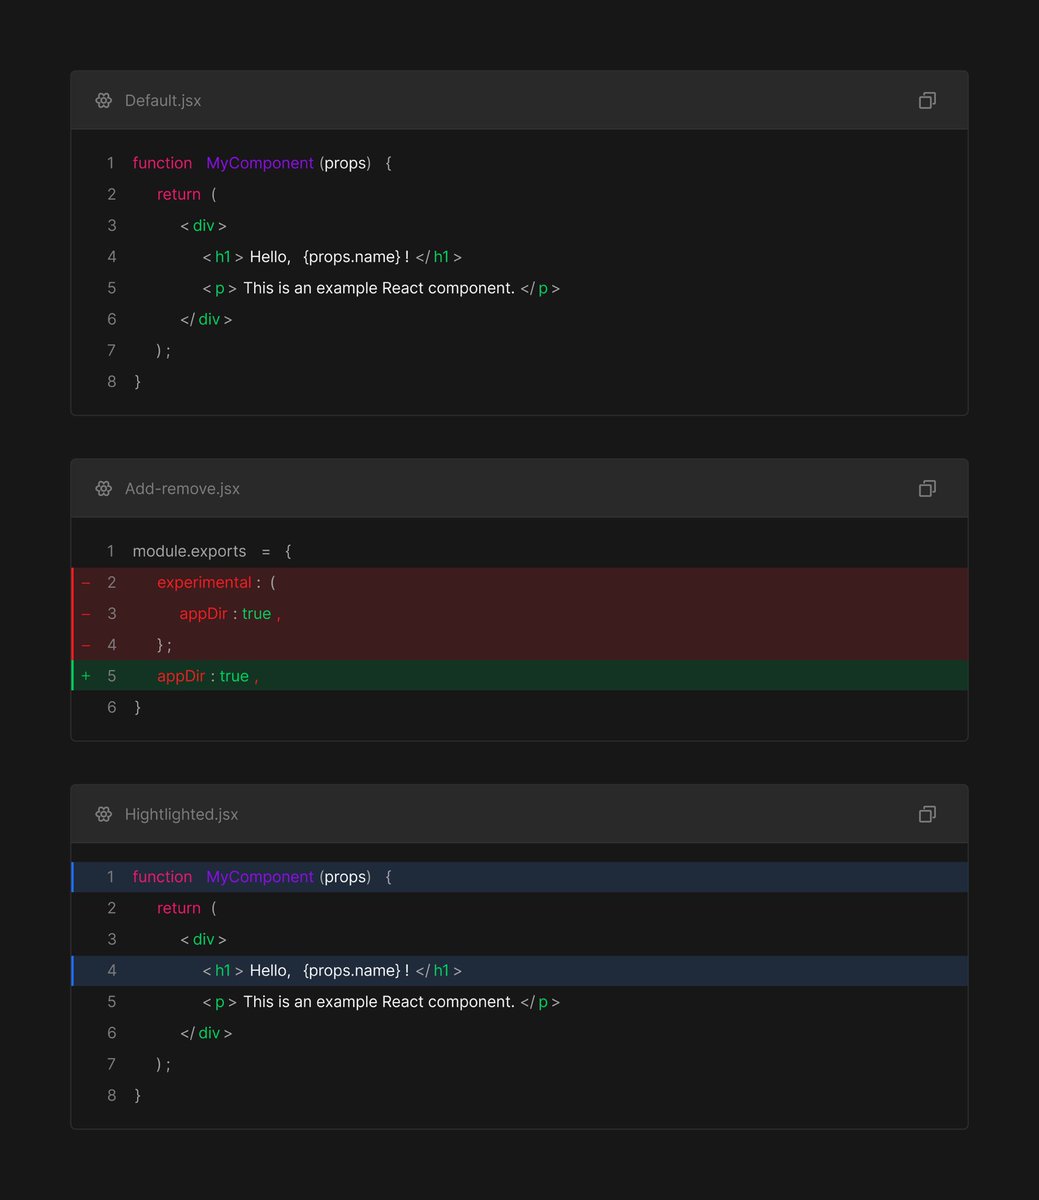Image resolution: width=1039 pixels, height=1200 pixels.
Task: Click 'true' value on added line 5
Action: click(234, 676)
